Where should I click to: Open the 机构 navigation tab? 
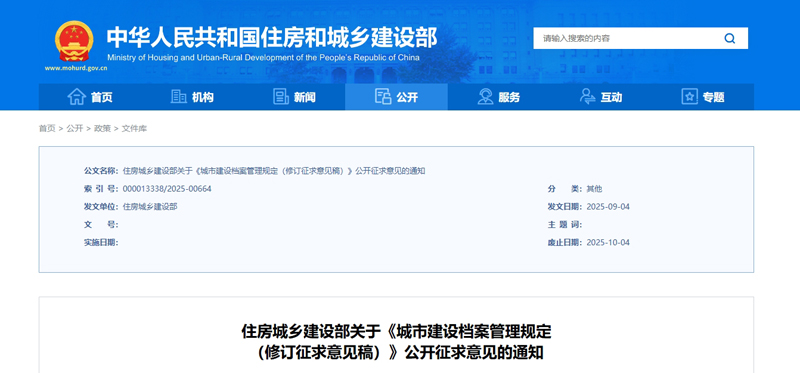192,97
